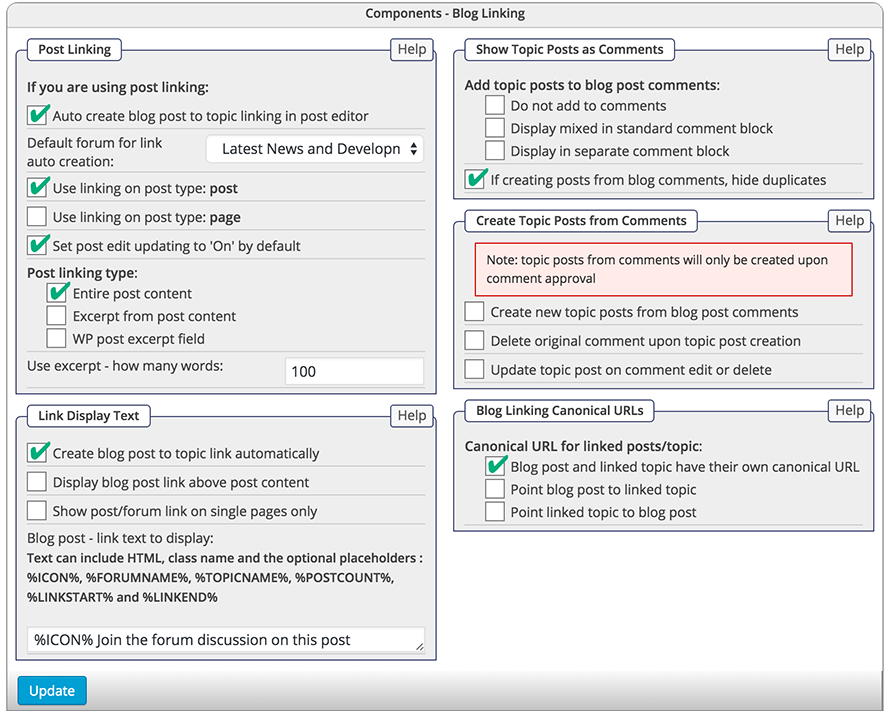Click the link text field containing %ICON%
The image size is (888, 711).
224,640
